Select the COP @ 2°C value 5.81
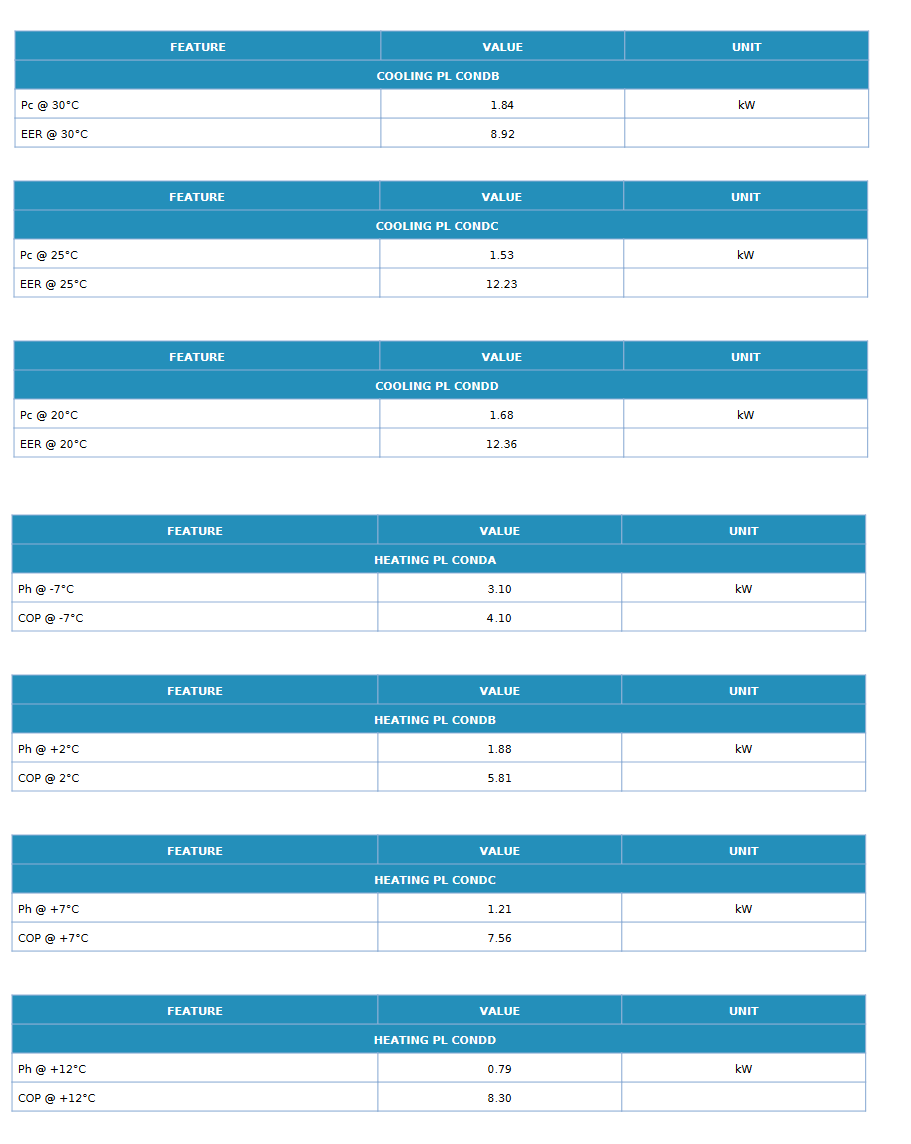 click(499, 778)
